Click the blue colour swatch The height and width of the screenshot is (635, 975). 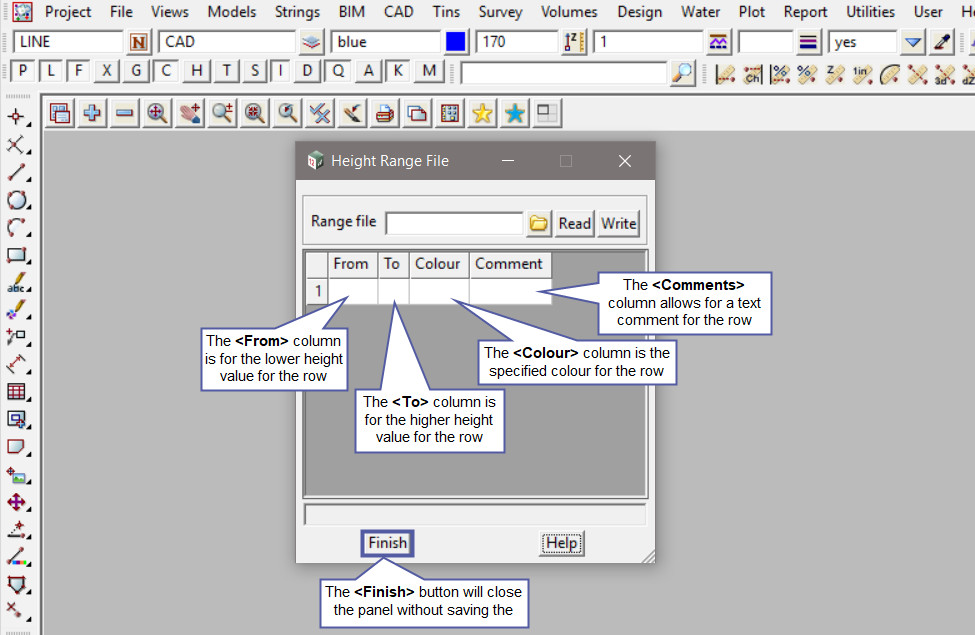click(x=456, y=42)
